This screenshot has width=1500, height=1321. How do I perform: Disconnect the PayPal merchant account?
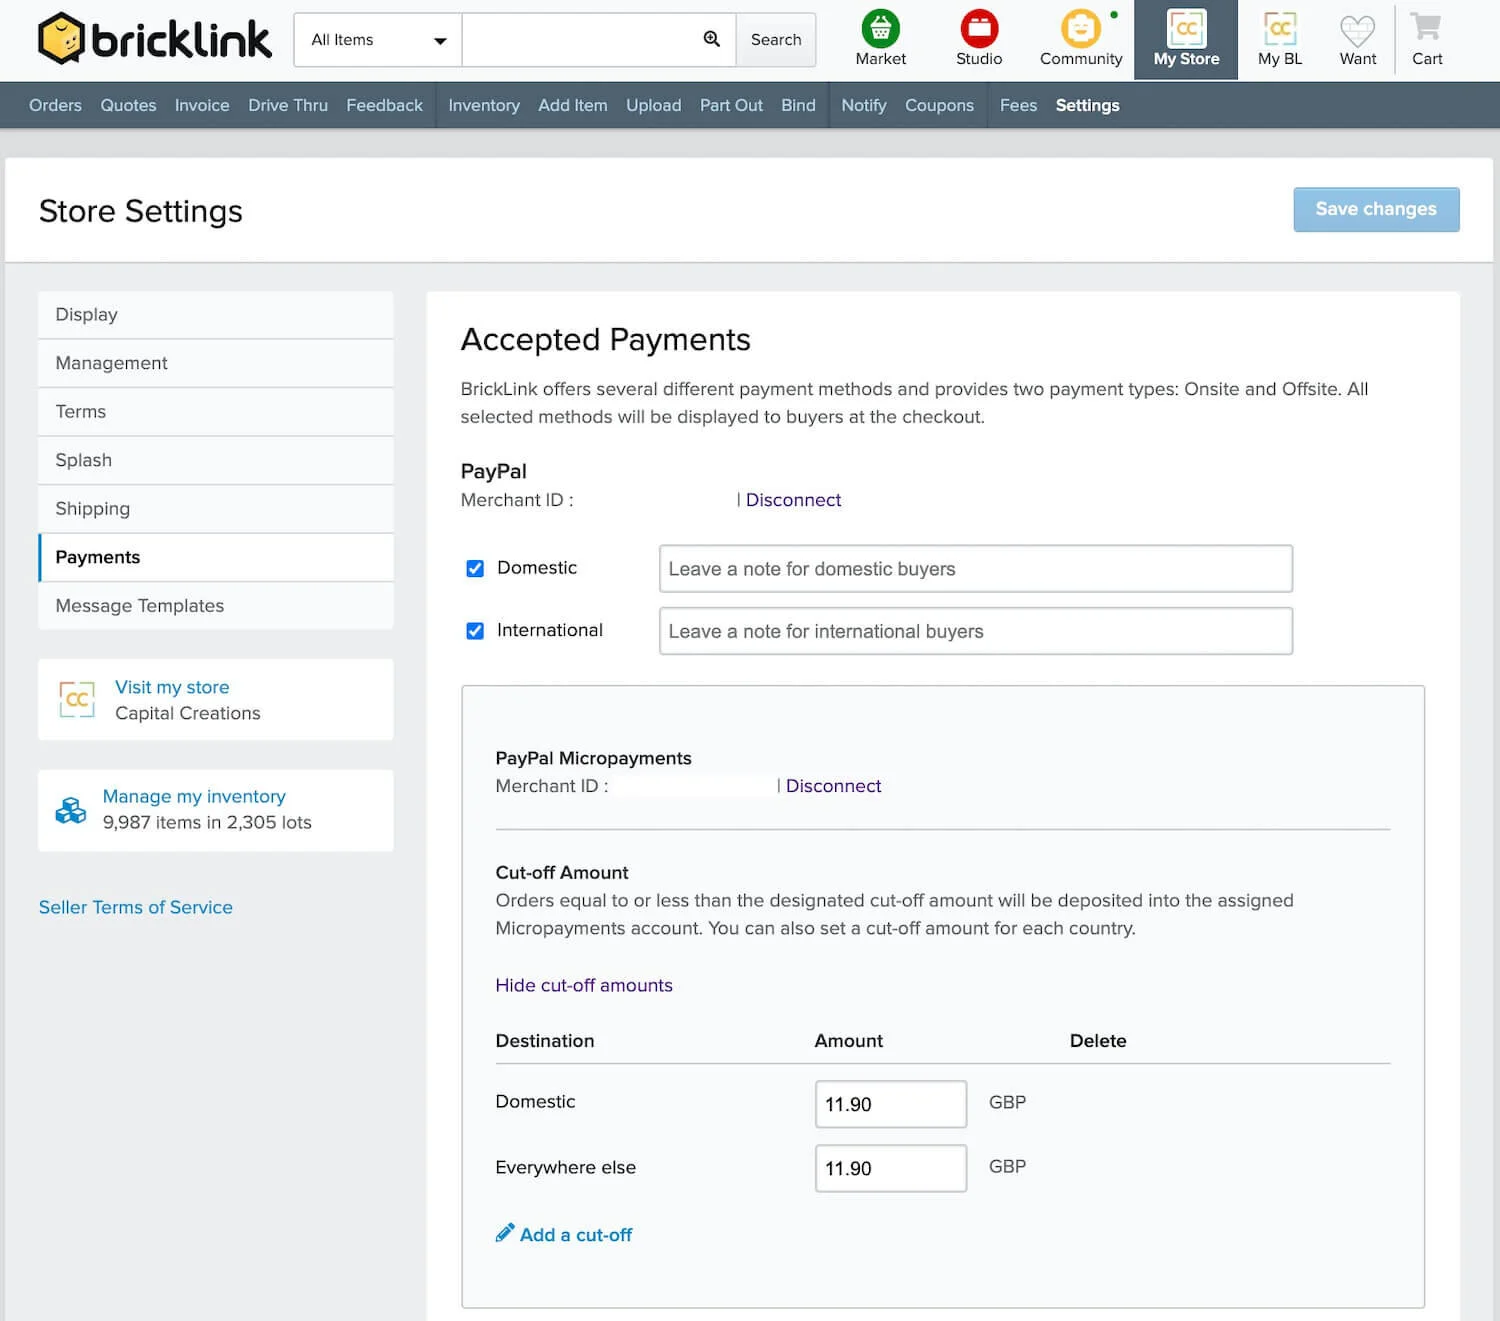click(x=793, y=500)
